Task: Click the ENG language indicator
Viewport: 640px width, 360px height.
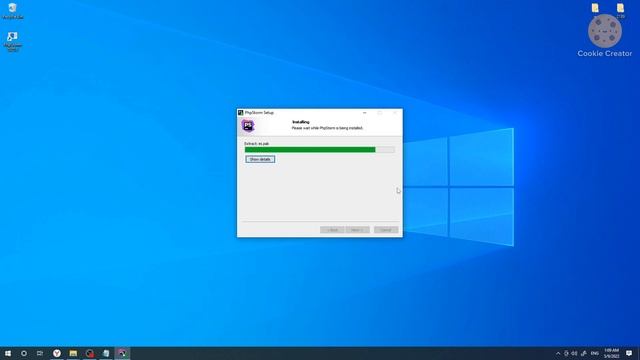Action: 595,353
